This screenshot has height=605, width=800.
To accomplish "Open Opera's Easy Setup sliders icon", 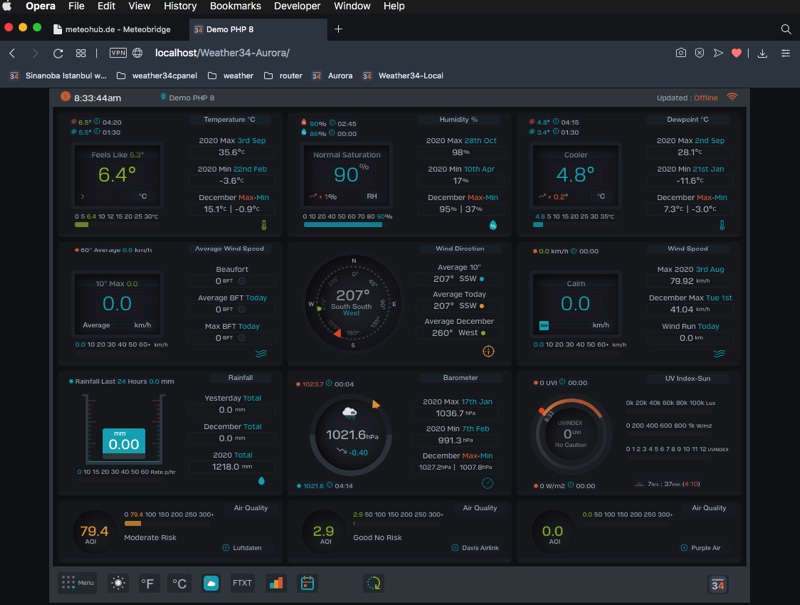I will [785, 53].
